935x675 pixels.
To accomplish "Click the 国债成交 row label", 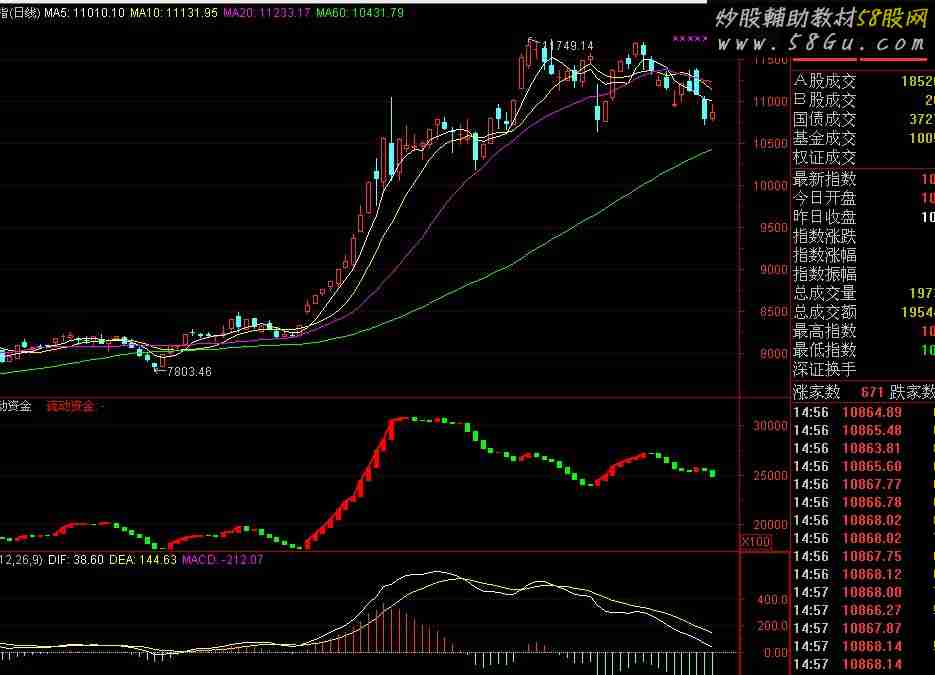I will 824,119.
